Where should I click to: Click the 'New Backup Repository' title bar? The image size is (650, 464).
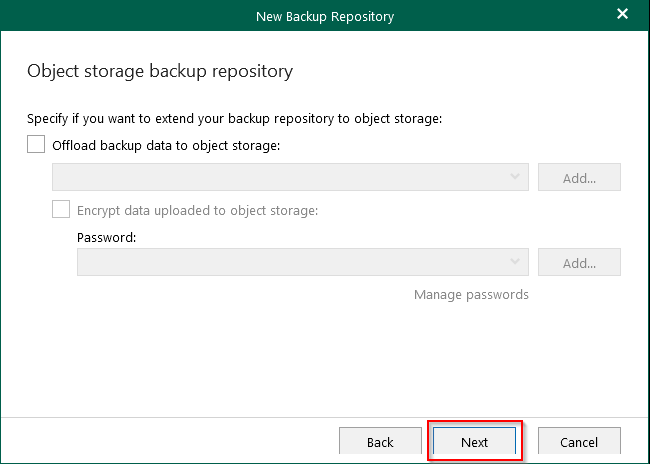point(325,16)
